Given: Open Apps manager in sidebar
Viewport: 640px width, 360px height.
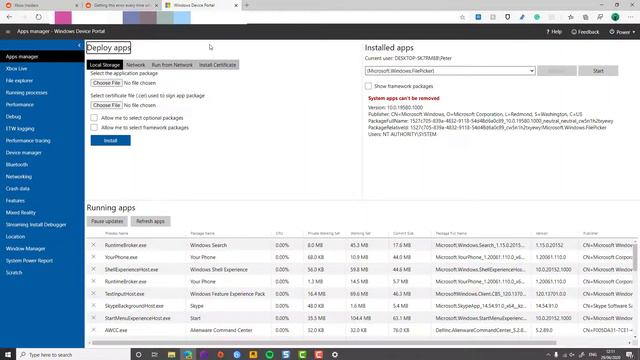Looking at the screenshot, I should click(22, 57).
